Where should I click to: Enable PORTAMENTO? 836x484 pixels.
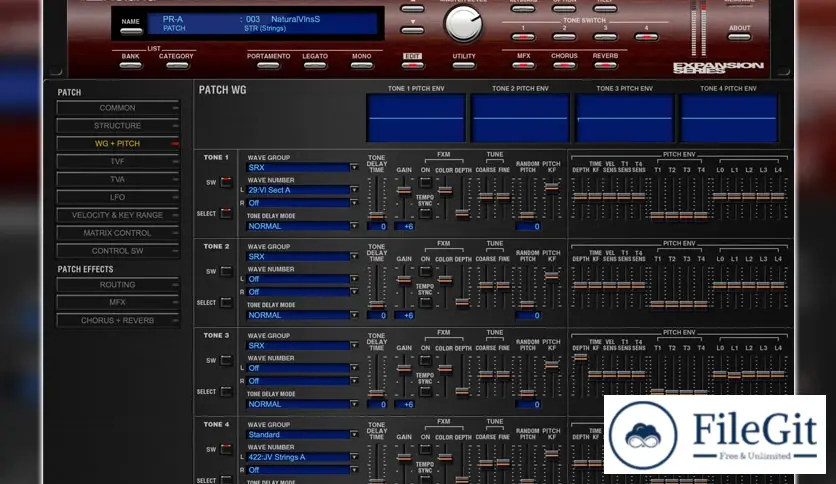tap(268, 66)
